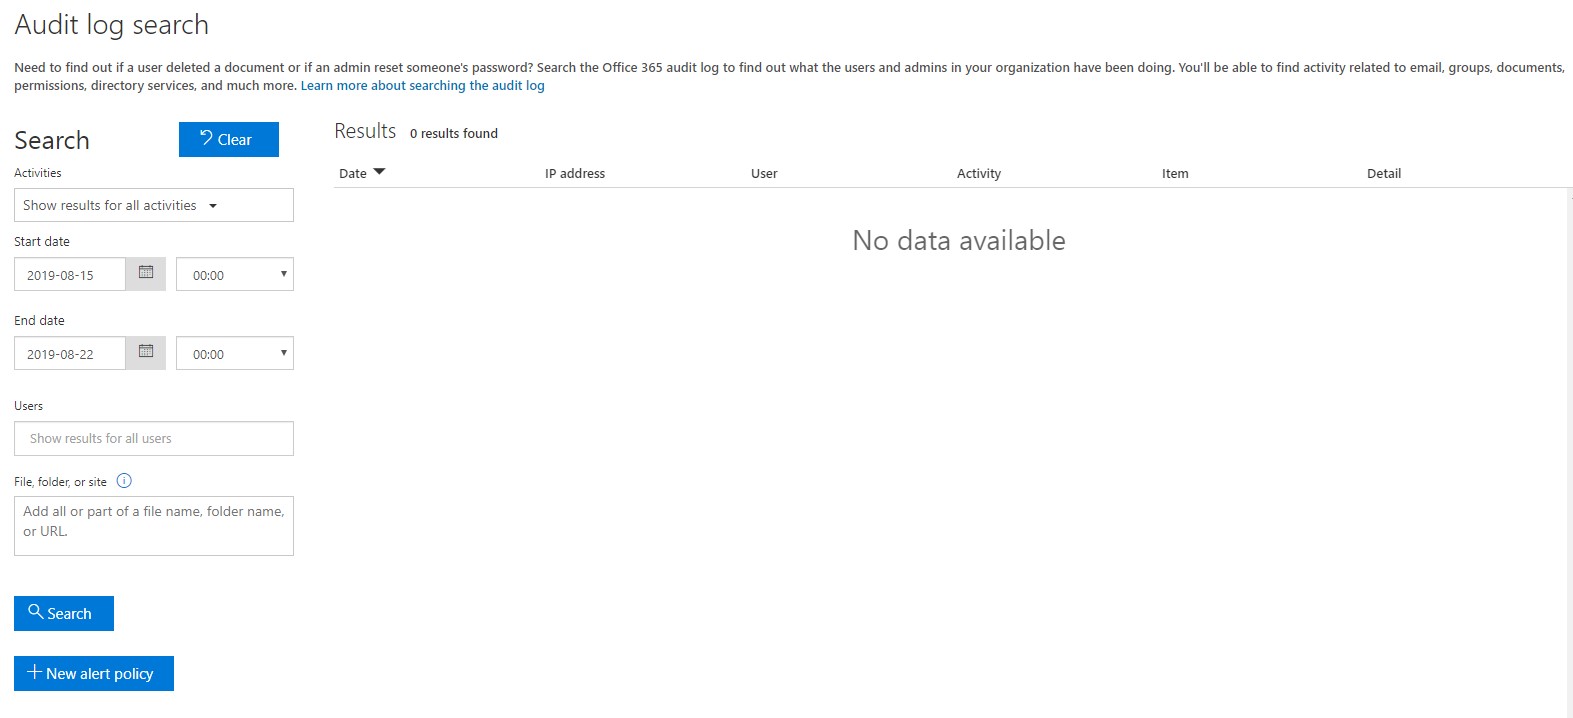Sort by Detail column header
Image resolution: width=1573 pixels, height=718 pixels.
pos(1384,173)
